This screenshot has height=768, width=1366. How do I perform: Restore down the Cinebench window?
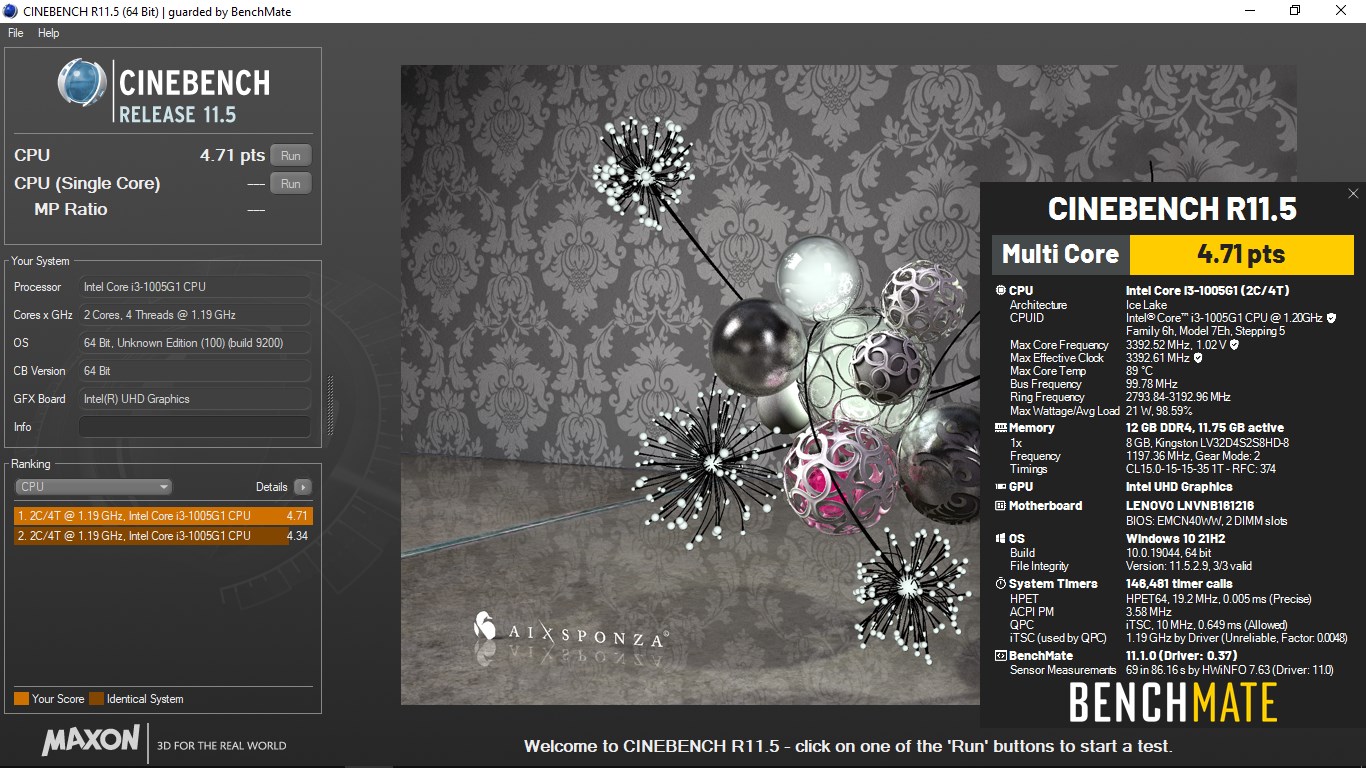point(1295,11)
